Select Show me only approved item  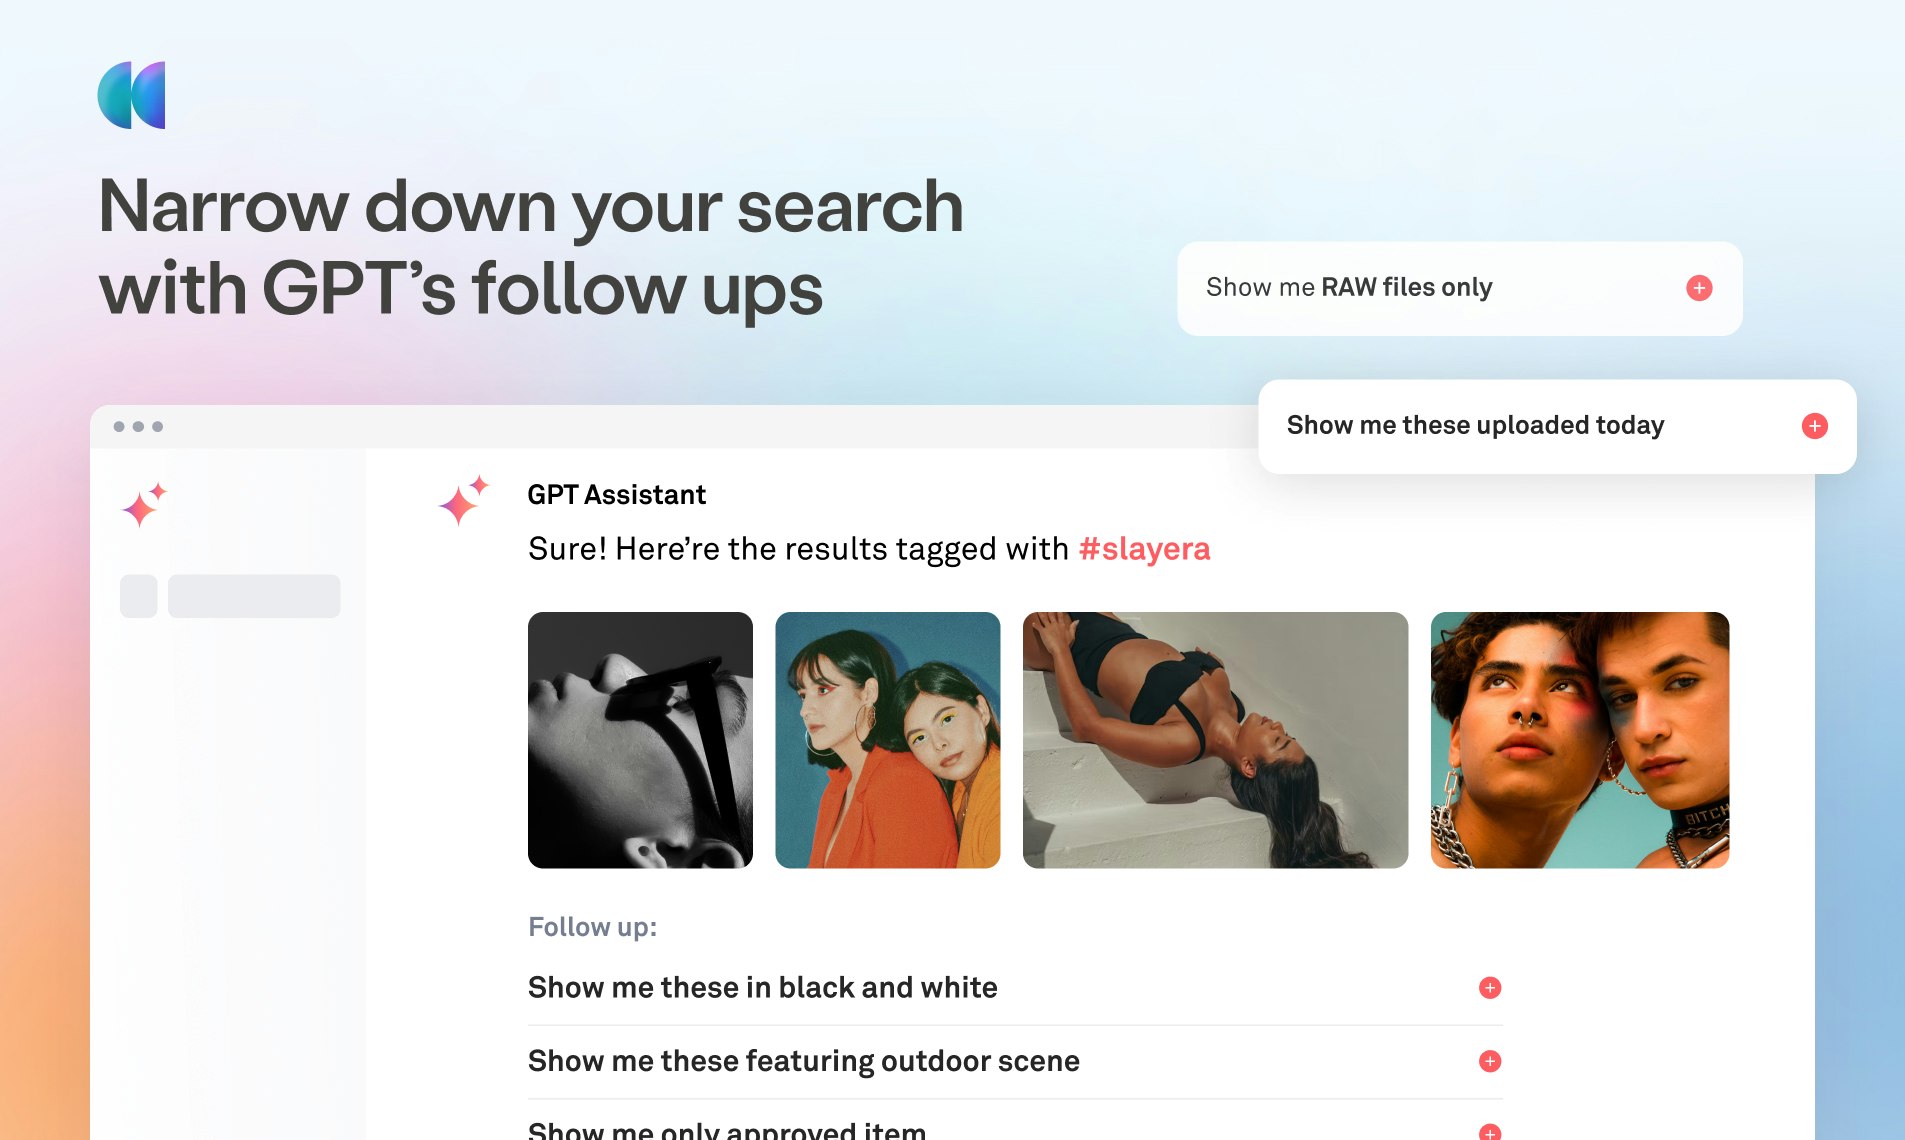(1015, 1125)
